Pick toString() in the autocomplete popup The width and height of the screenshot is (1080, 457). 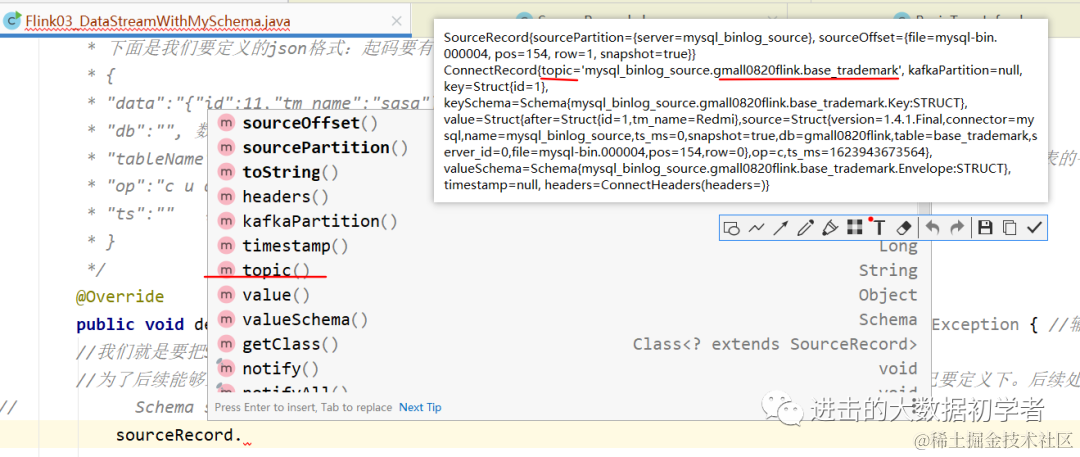[569, 172]
